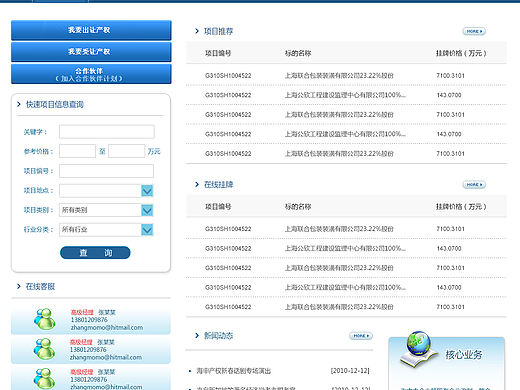Click the arrow icon before 项目推荐 heading
Screen dimensions: 520x390
click(197, 31)
